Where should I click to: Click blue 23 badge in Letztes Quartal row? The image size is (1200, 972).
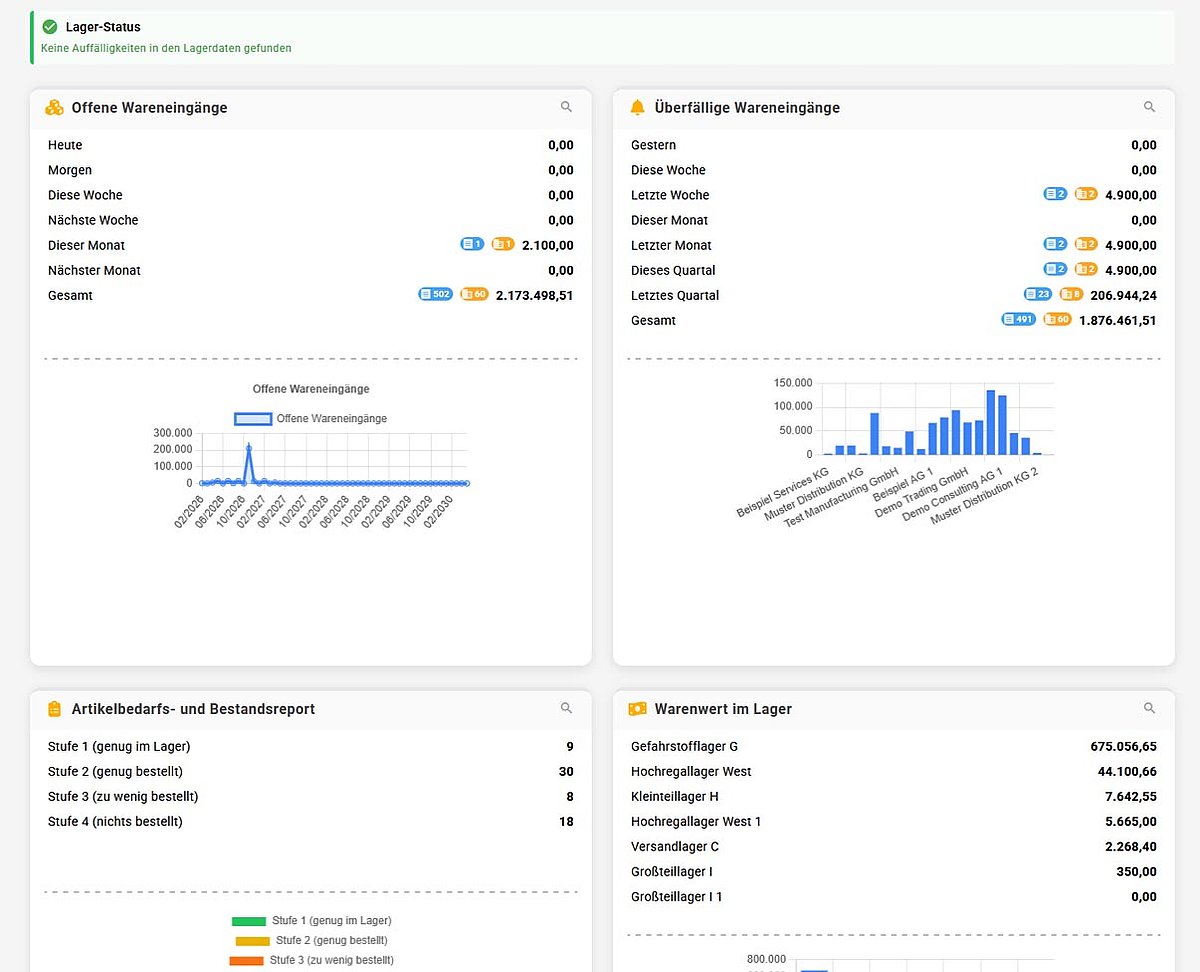point(1037,295)
